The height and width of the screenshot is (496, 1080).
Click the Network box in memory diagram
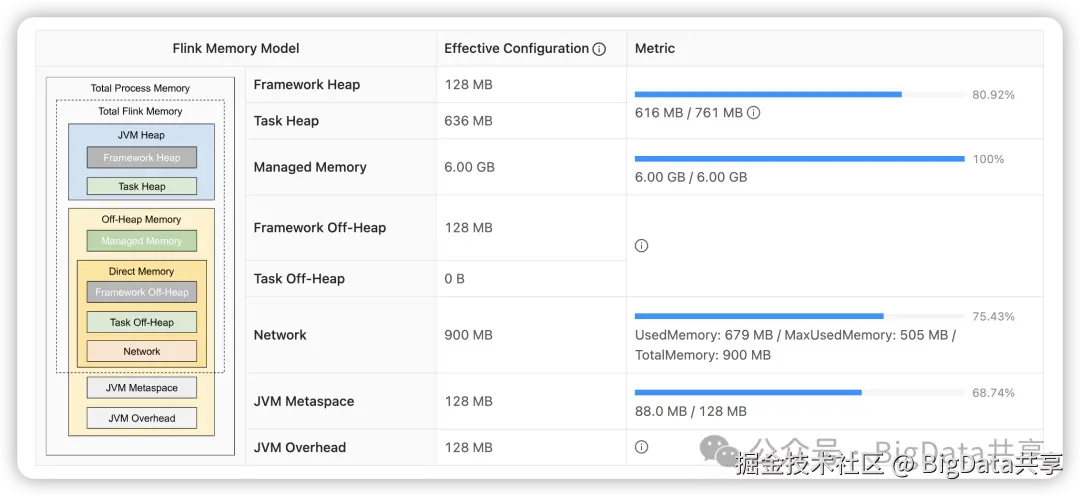142,352
